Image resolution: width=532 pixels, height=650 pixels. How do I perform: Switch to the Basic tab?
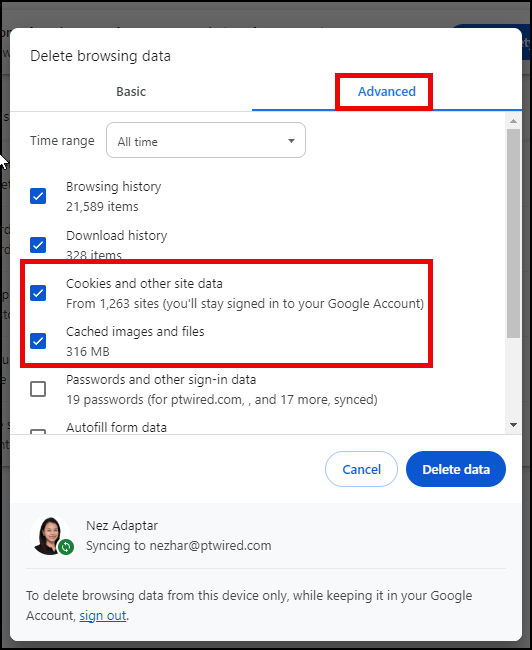131,92
